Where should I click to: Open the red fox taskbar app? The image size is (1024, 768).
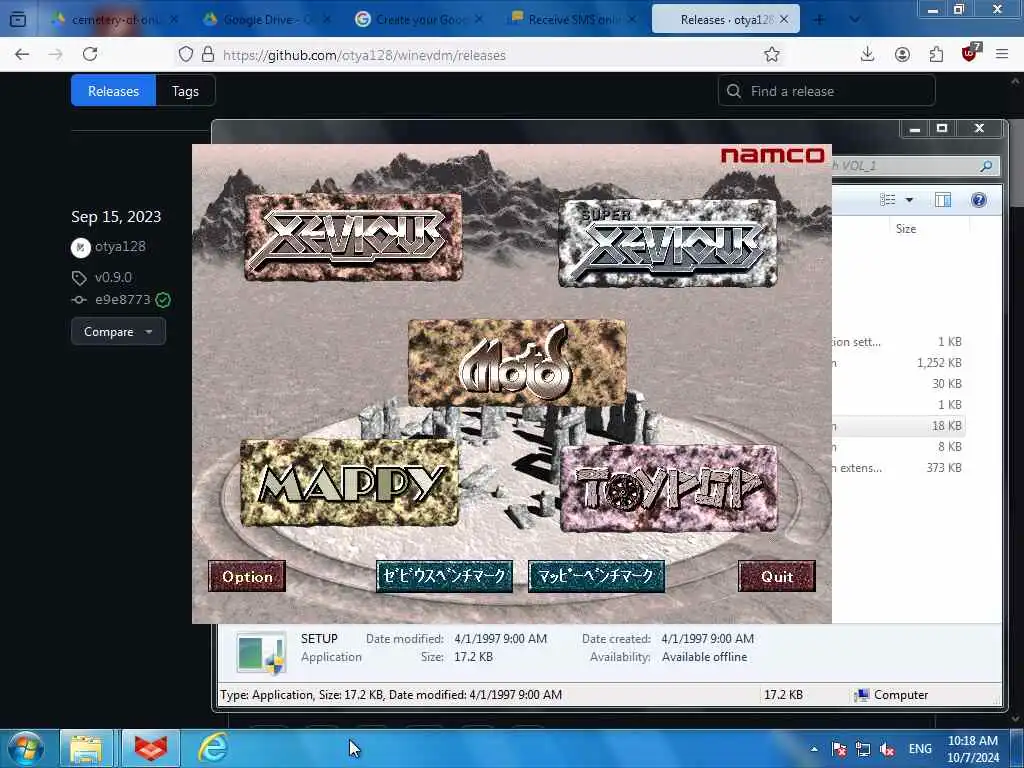(150, 748)
